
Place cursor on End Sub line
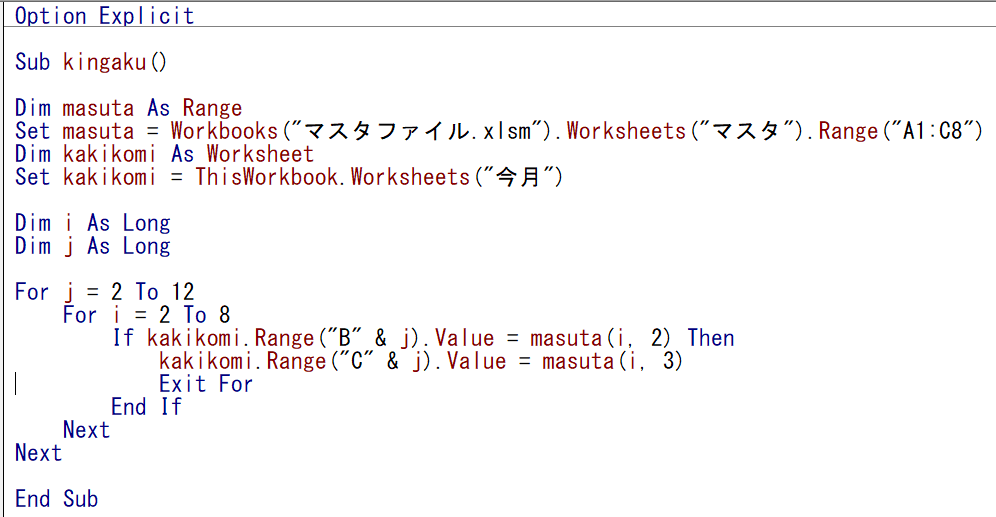coord(56,499)
